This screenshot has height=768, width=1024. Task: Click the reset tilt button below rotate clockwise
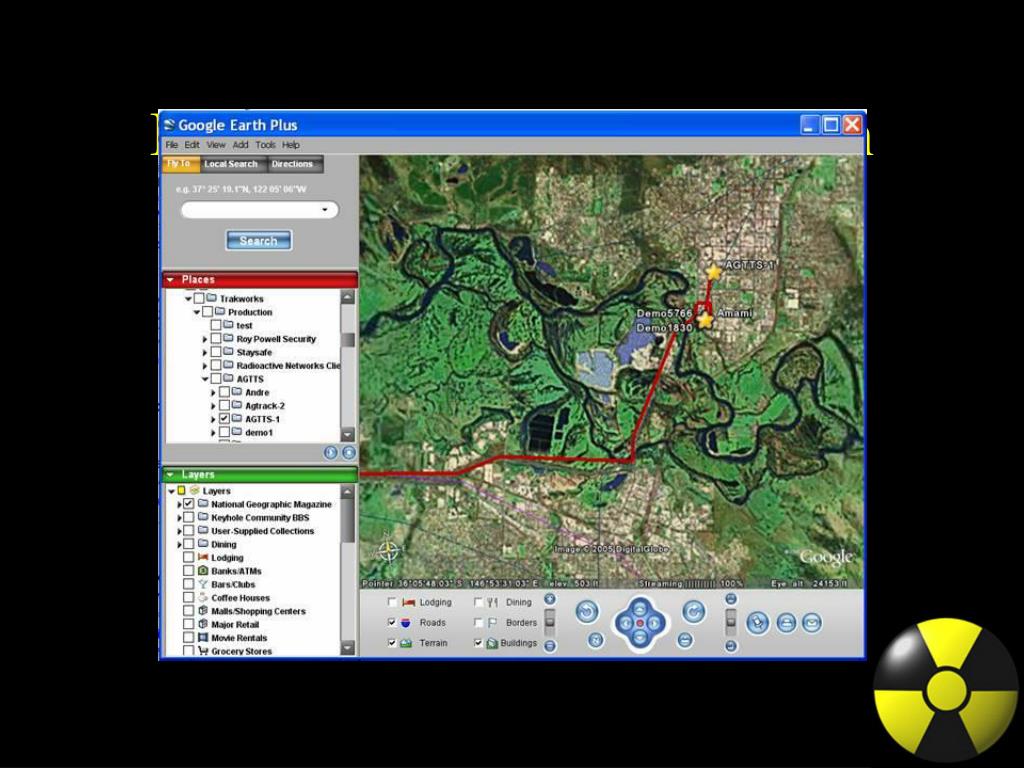coord(684,640)
